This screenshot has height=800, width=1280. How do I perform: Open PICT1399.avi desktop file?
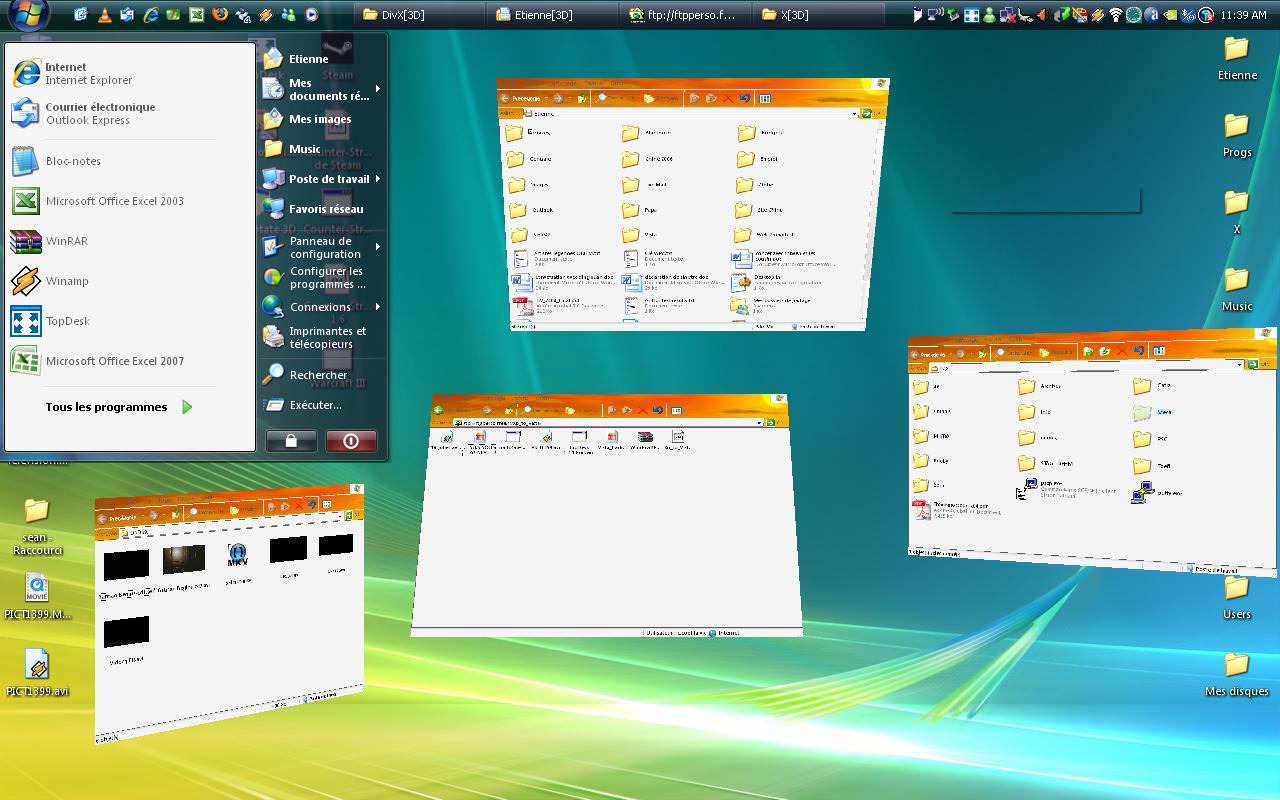37,674
